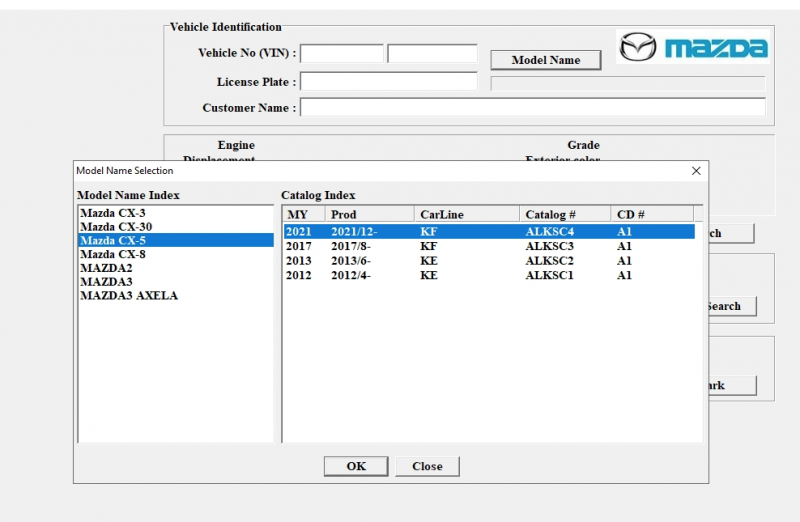Screen dimensions: 800x522
Task: Click the Catalog # column header
Action: click(x=565, y=214)
